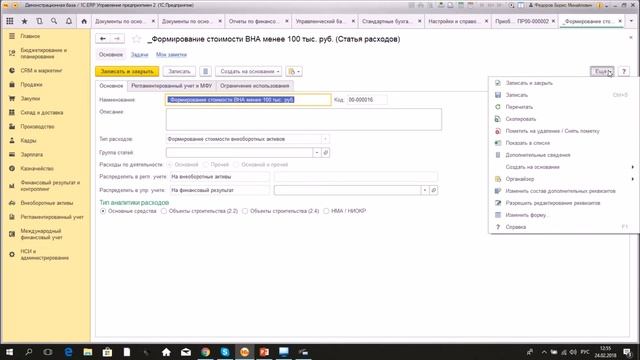Switch to Ограничения использования tab
The image size is (640, 360).
255,86
